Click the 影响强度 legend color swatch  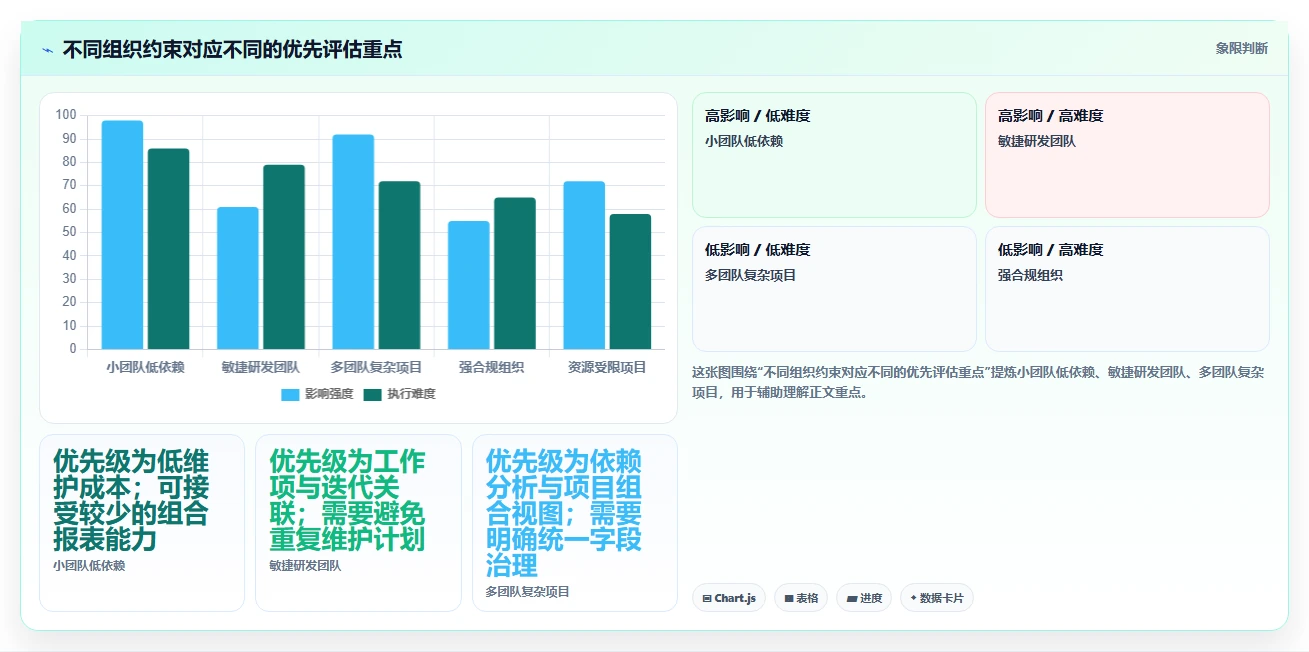pos(290,394)
